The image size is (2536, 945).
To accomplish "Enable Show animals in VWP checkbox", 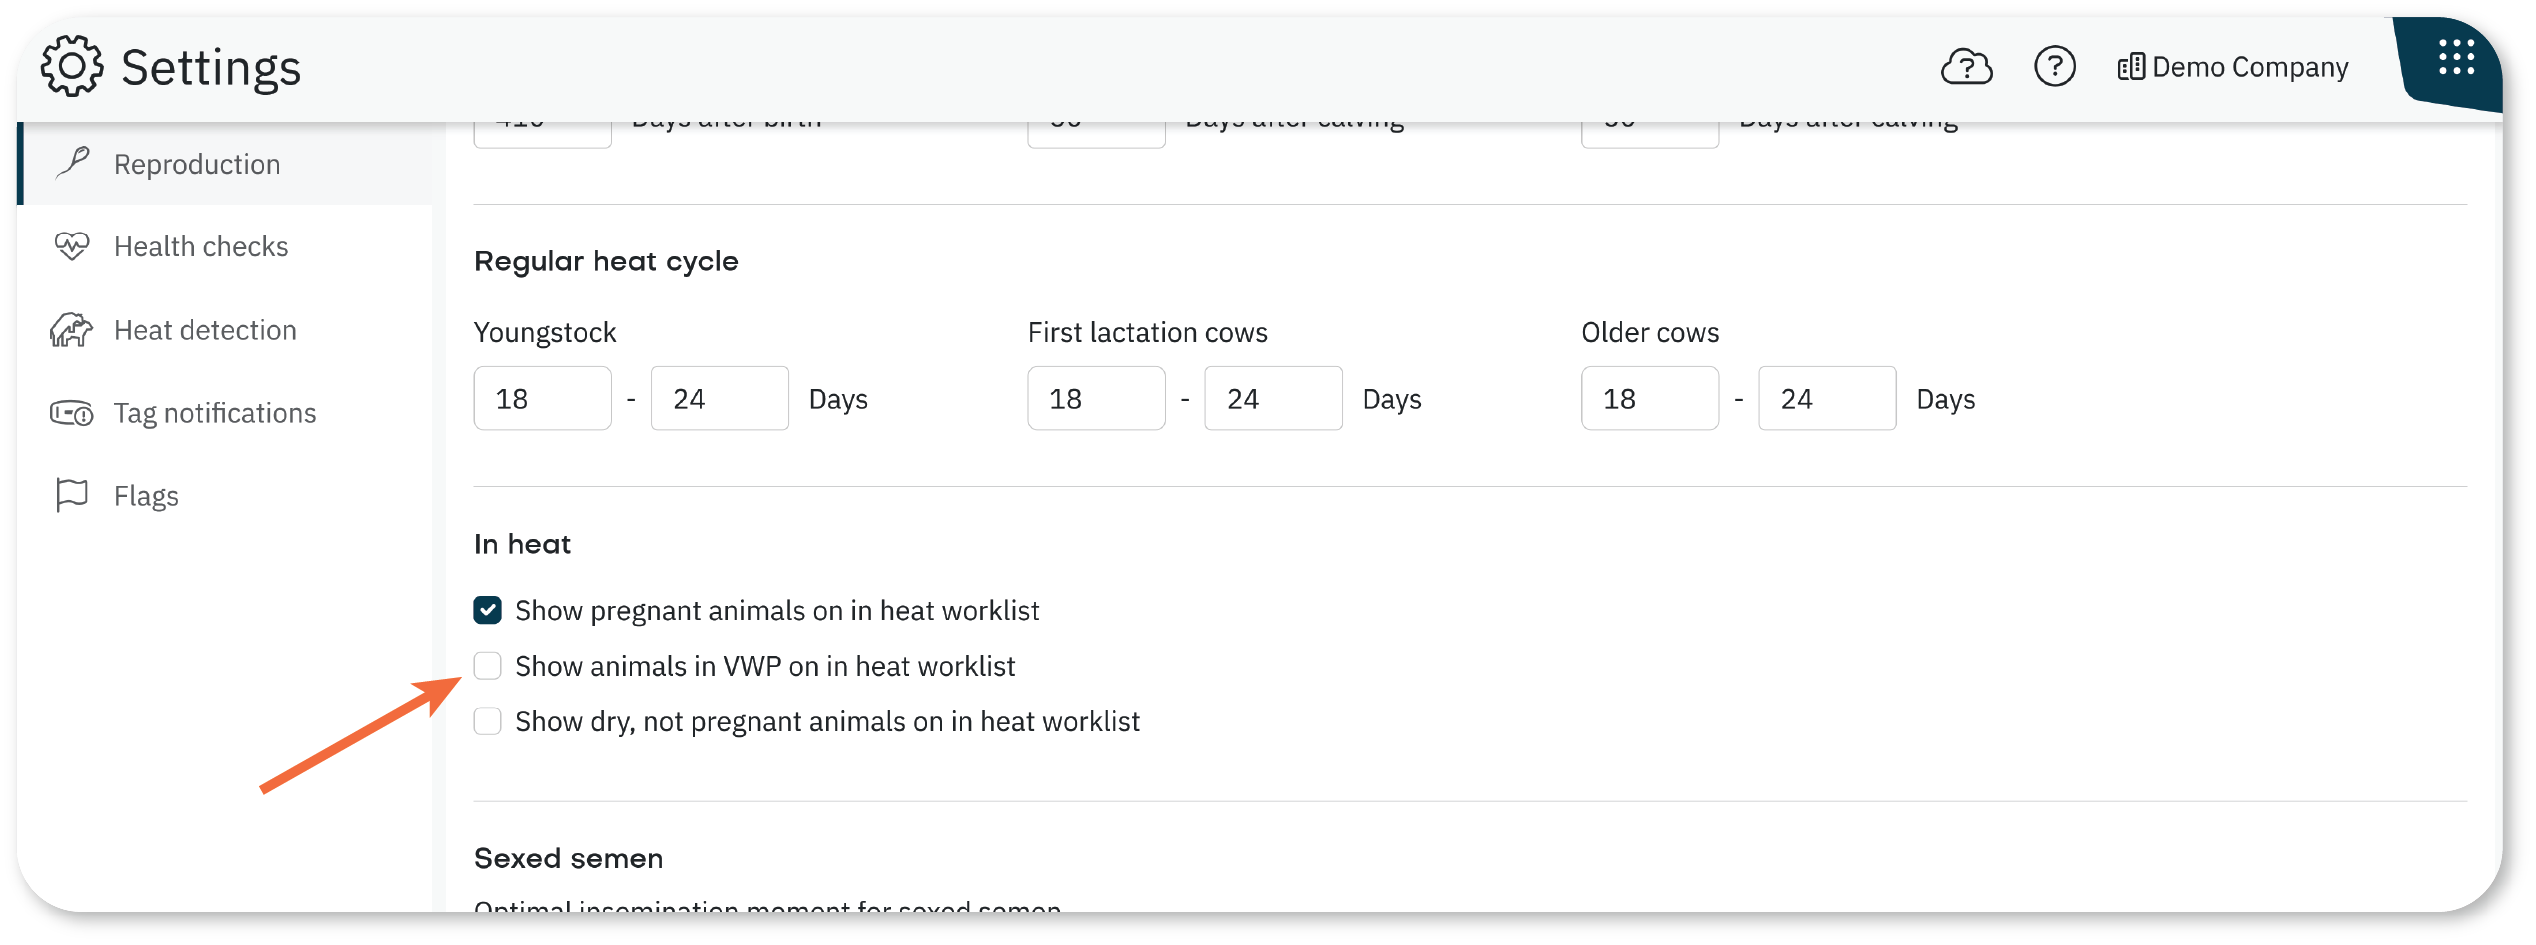I will click(x=487, y=666).
